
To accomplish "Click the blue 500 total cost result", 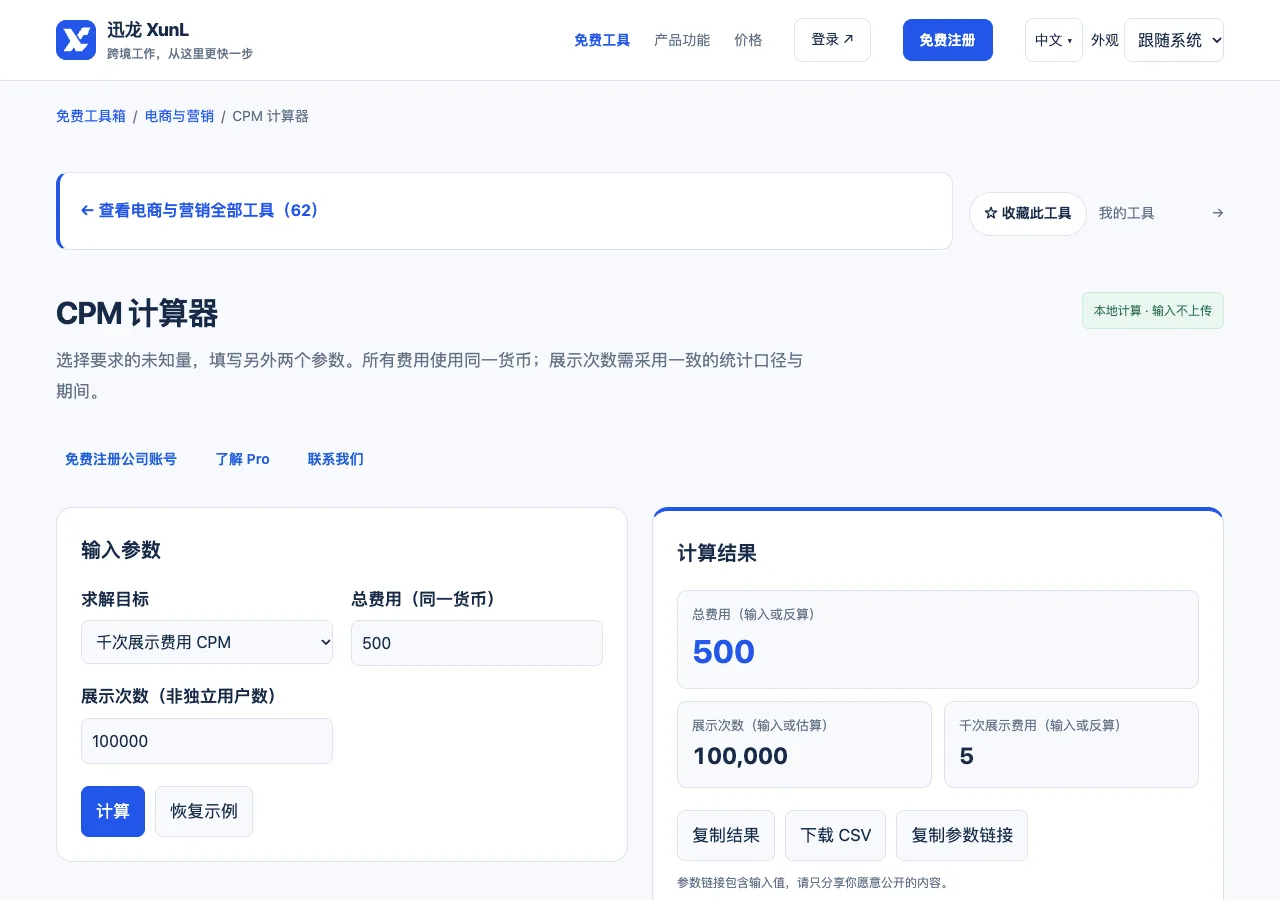I will (724, 652).
